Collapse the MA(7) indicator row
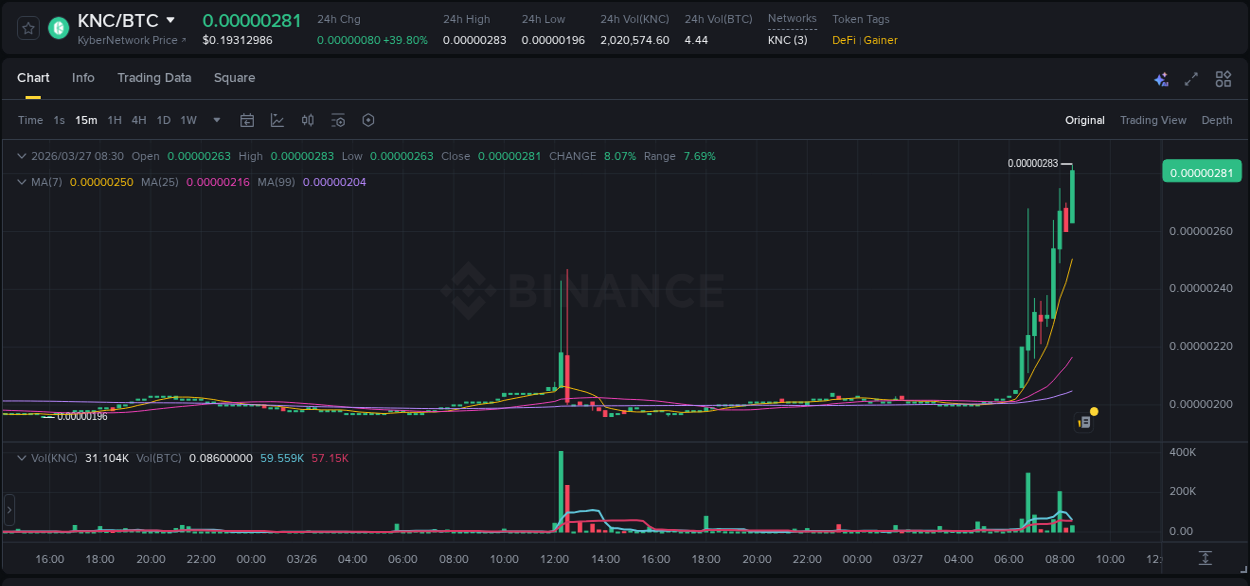Viewport: 1250px width, 586px height. coord(20,182)
